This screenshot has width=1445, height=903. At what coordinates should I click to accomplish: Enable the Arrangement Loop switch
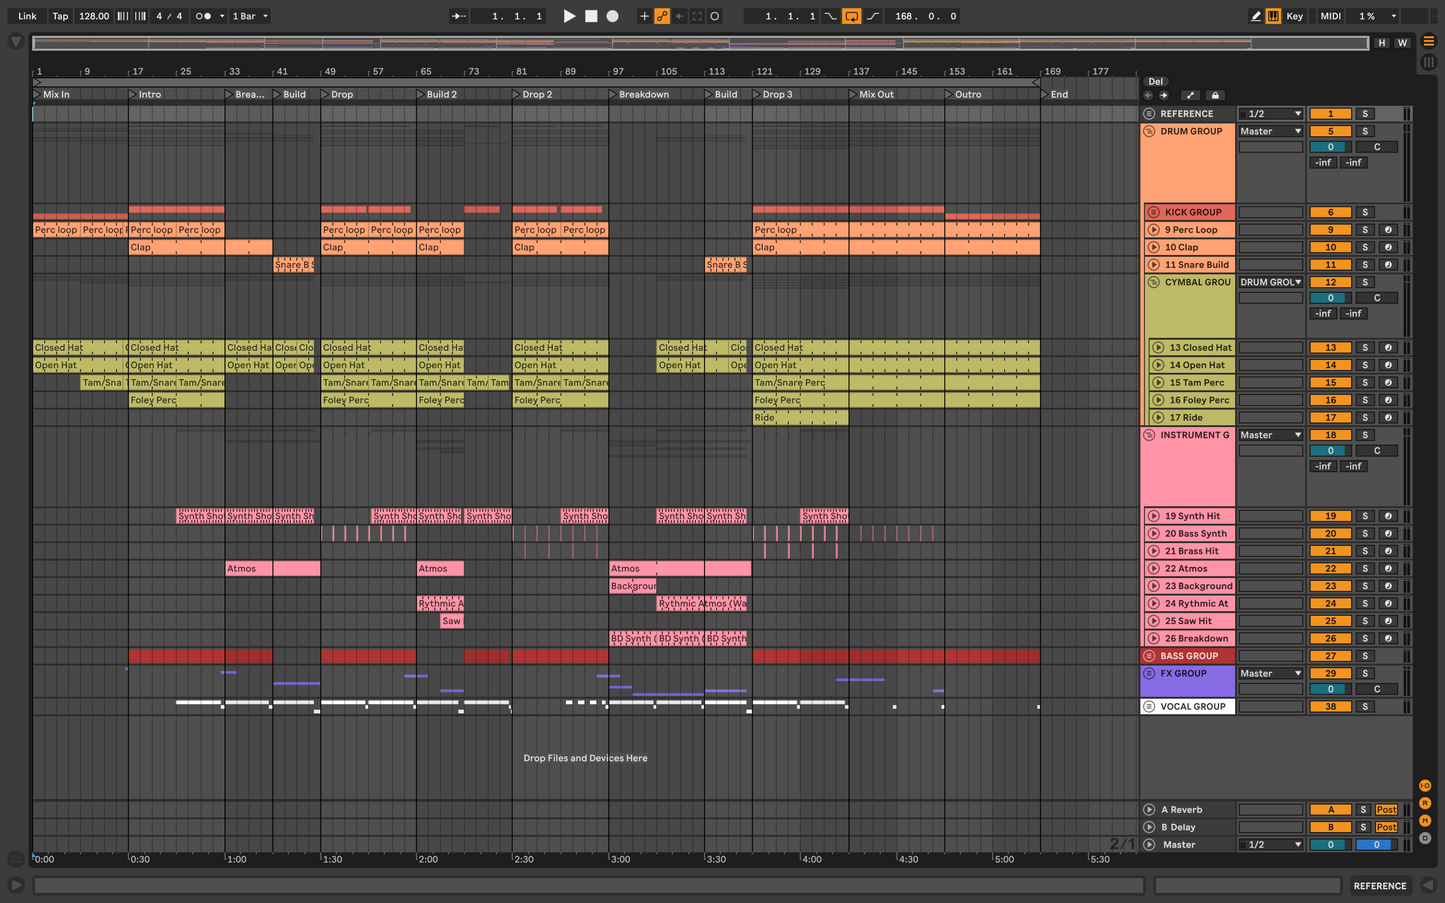click(x=851, y=16)
